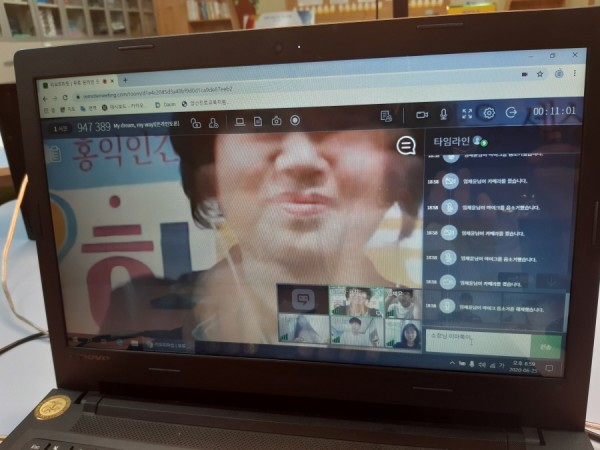
Task: Bookmark this page with the star icon
Action: coord(540,74)
